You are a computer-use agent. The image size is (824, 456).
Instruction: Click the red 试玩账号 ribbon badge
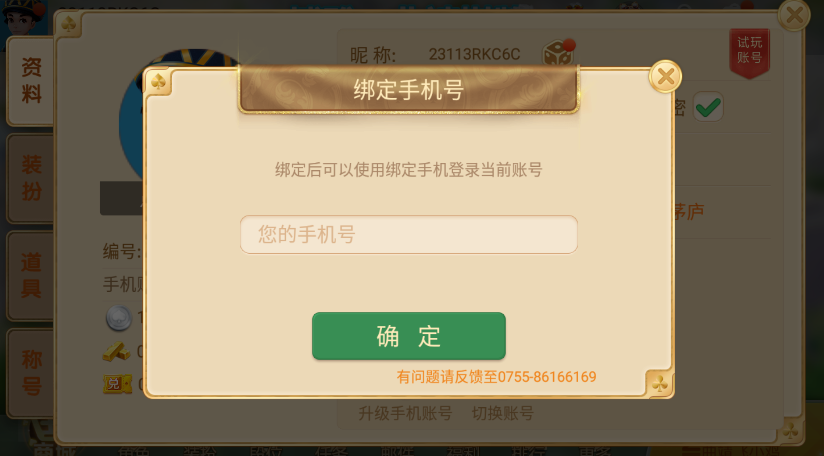[x=749, y=53]
